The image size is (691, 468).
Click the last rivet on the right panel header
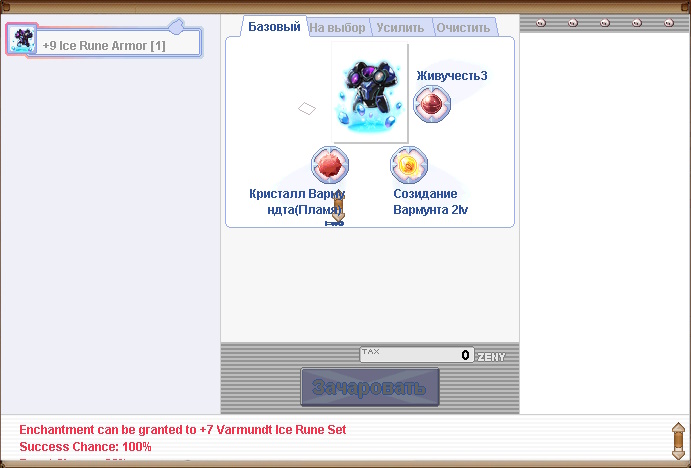[668, 23]
